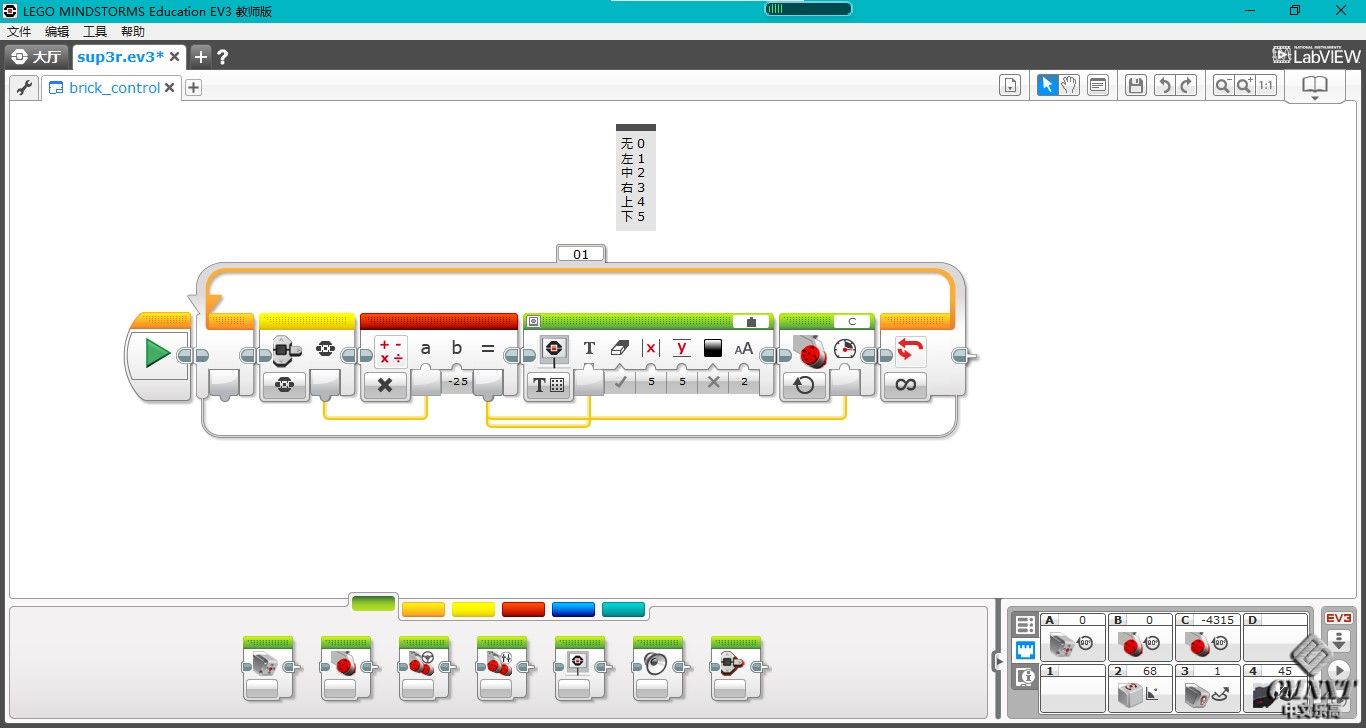Select the red Data Operations palette tab
The height and width of the screenshot is (728, 1366).
[523, 609]
